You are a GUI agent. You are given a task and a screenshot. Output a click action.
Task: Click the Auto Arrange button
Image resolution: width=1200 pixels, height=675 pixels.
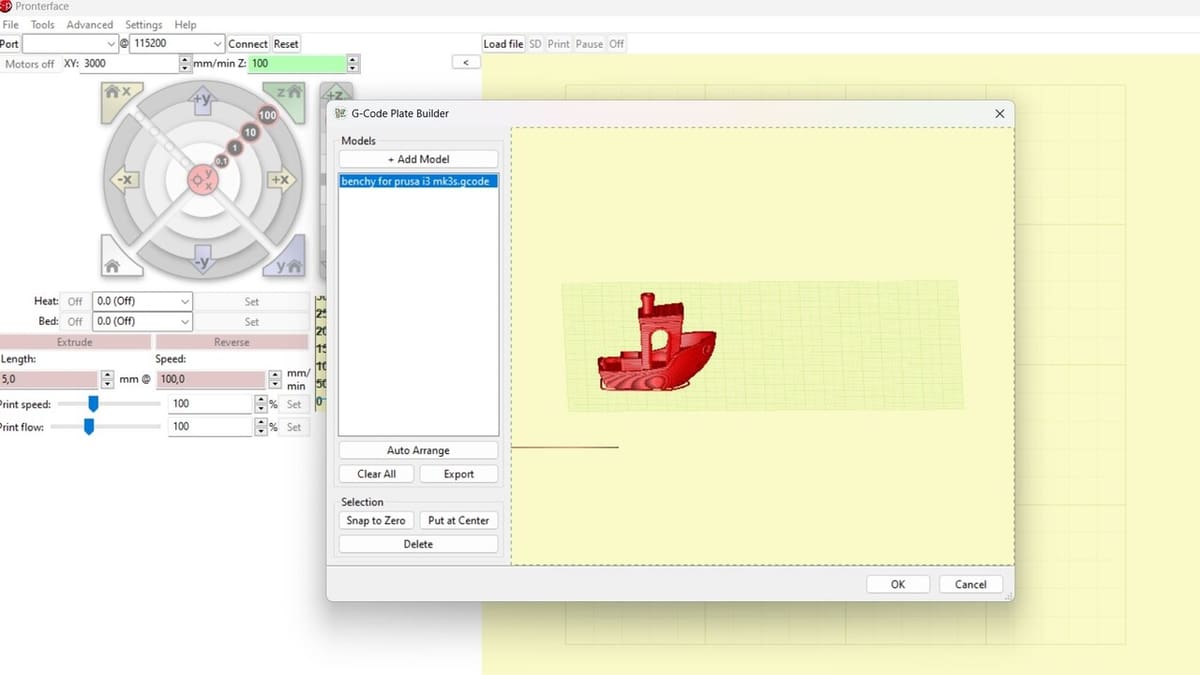418,451
